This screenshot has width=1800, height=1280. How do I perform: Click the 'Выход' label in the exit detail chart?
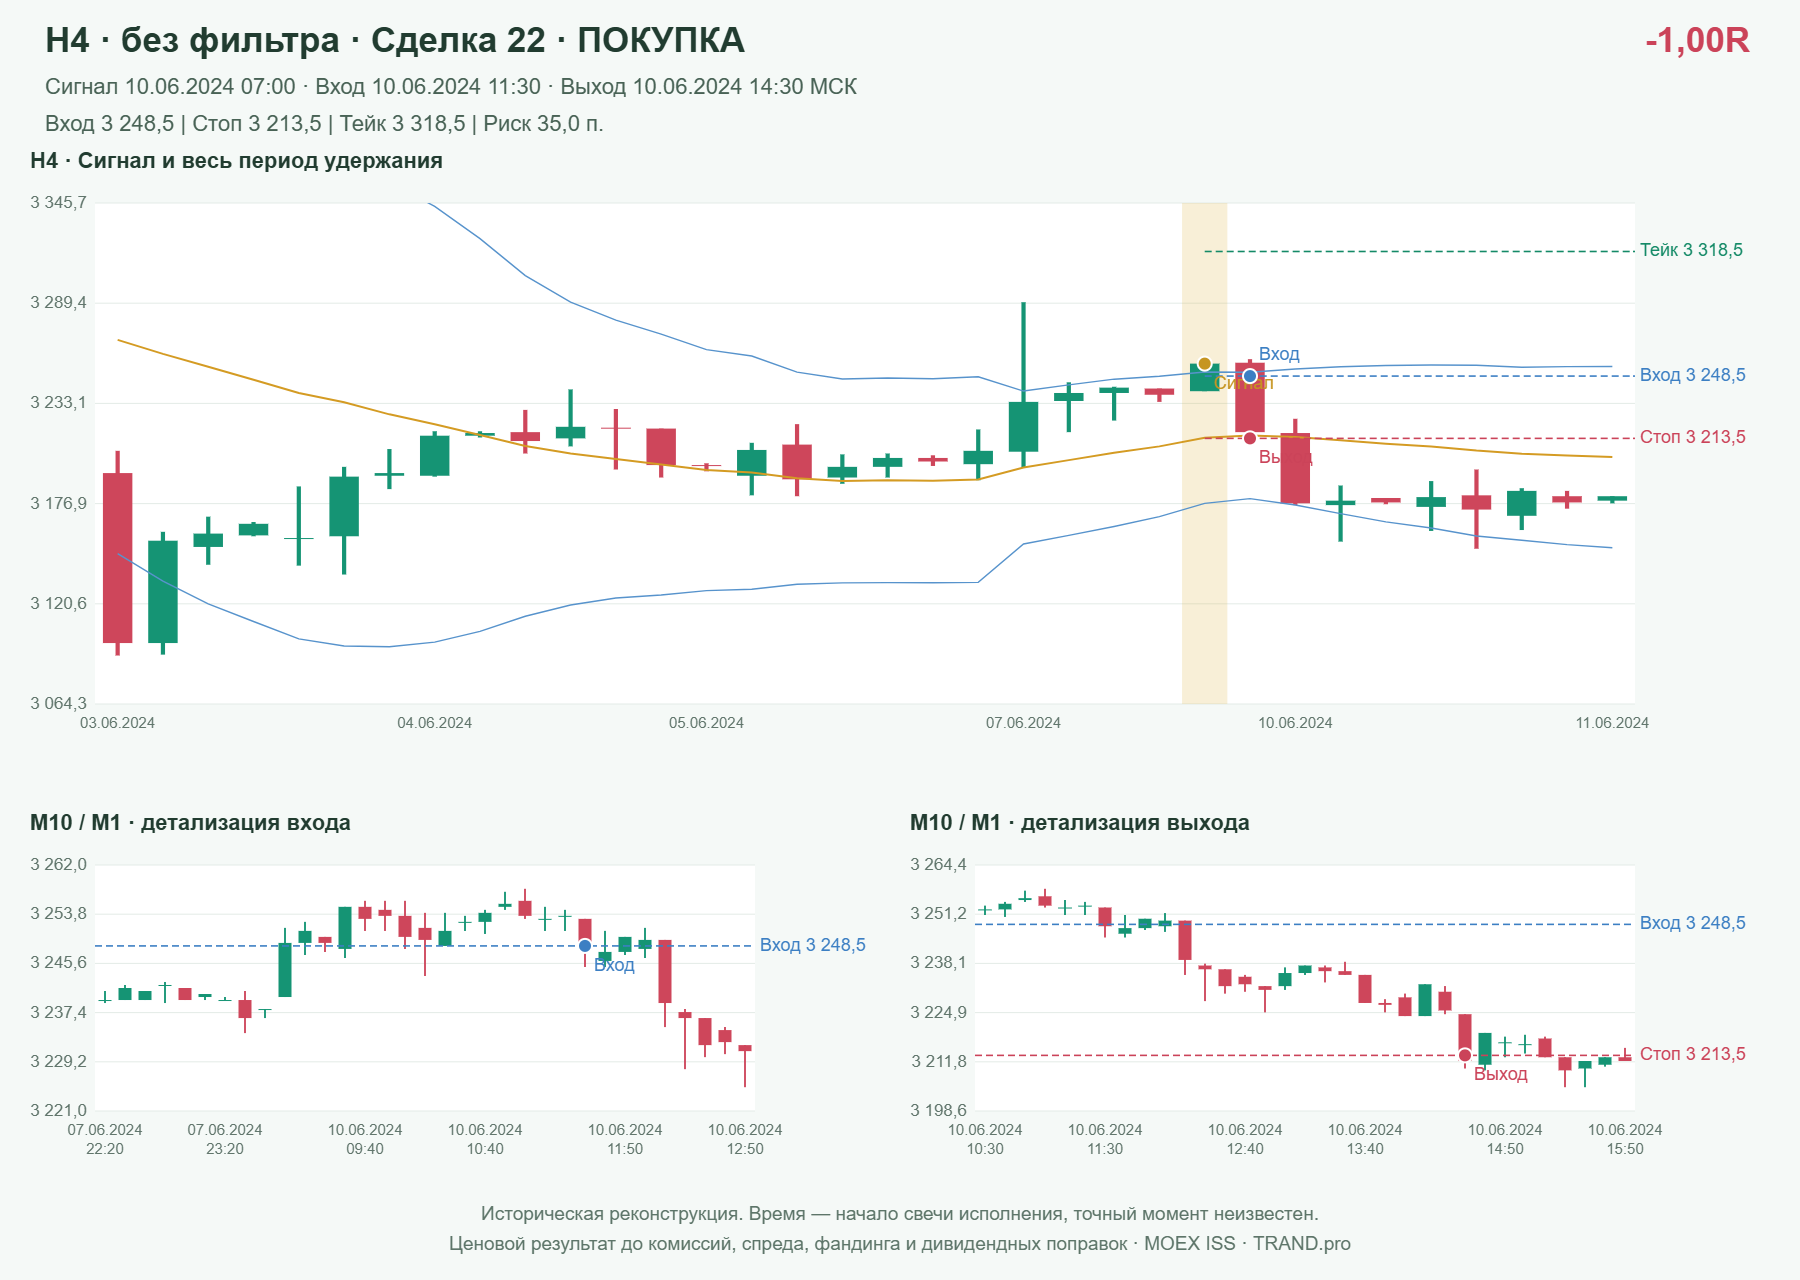click(1501, 1074)
